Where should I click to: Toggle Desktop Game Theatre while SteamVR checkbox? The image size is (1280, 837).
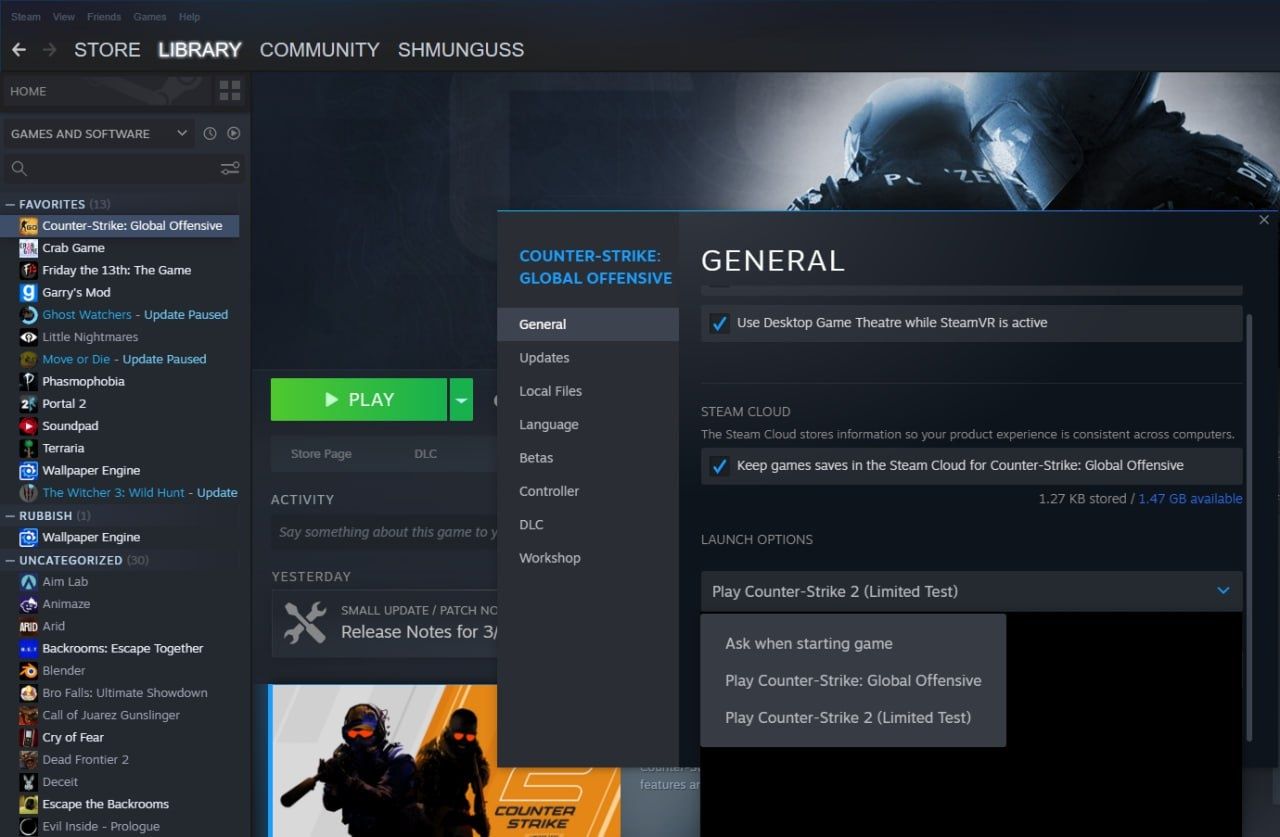(718, 323)
